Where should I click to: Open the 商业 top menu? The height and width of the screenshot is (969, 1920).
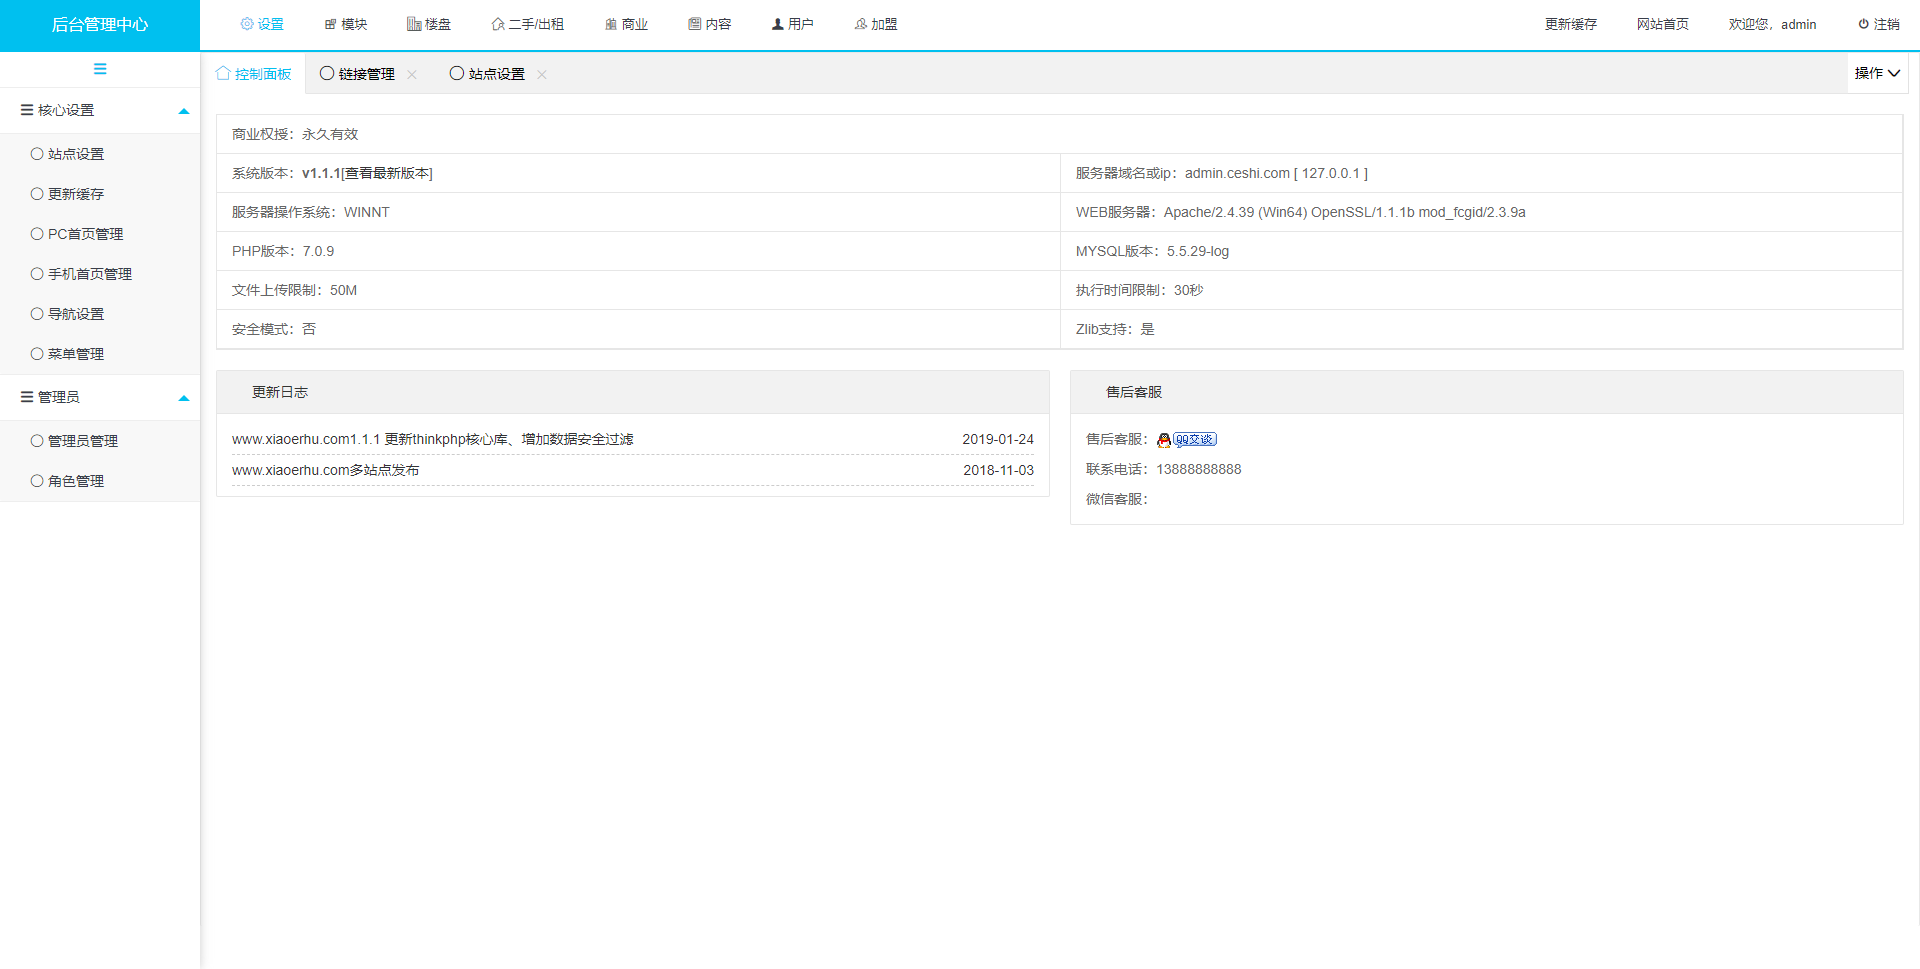point(626,24)
